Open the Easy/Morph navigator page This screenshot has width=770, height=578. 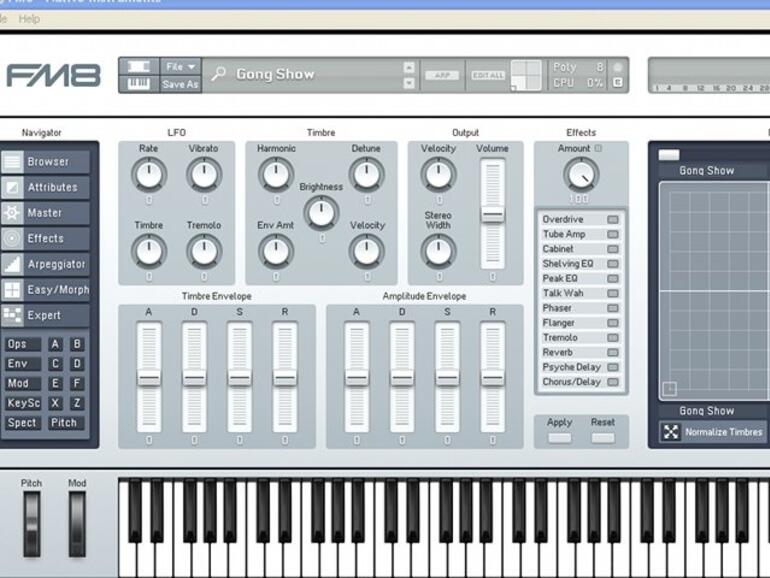[45, 289]
